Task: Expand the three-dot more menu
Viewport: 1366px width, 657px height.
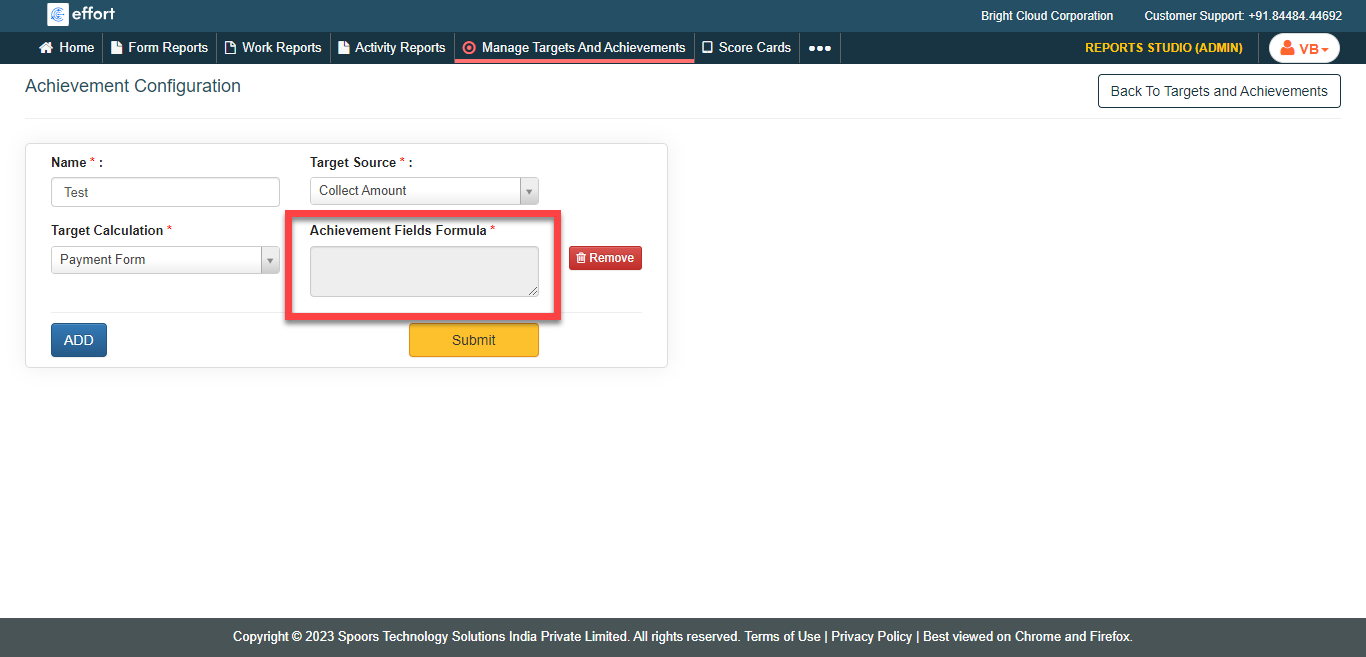Action: pyautogui.click(x=819, y=48)
